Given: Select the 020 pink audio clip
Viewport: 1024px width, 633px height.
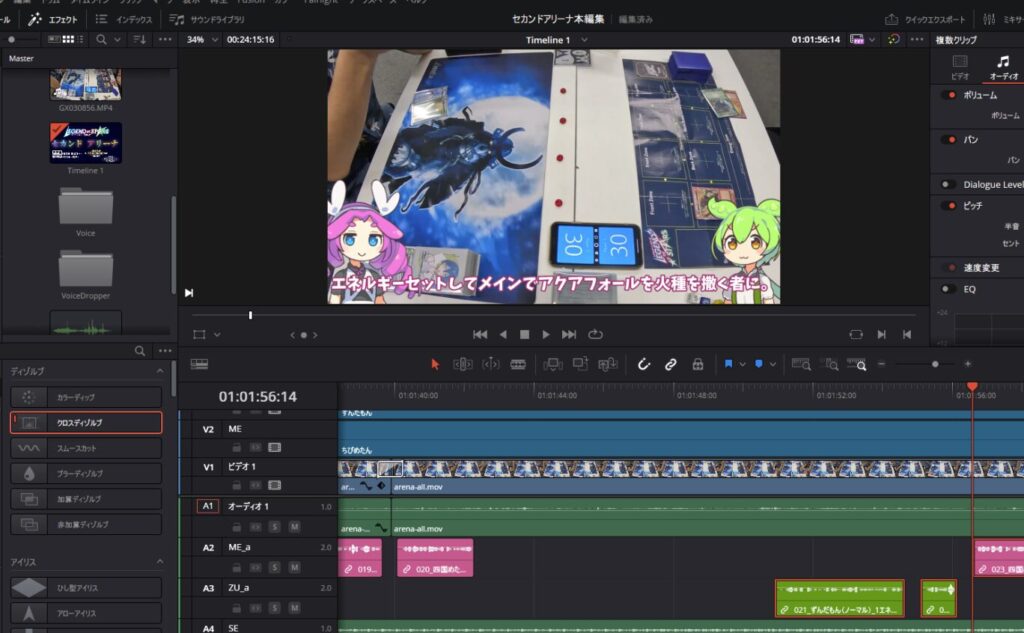Looking at the screenshot, I should (435, 558).
